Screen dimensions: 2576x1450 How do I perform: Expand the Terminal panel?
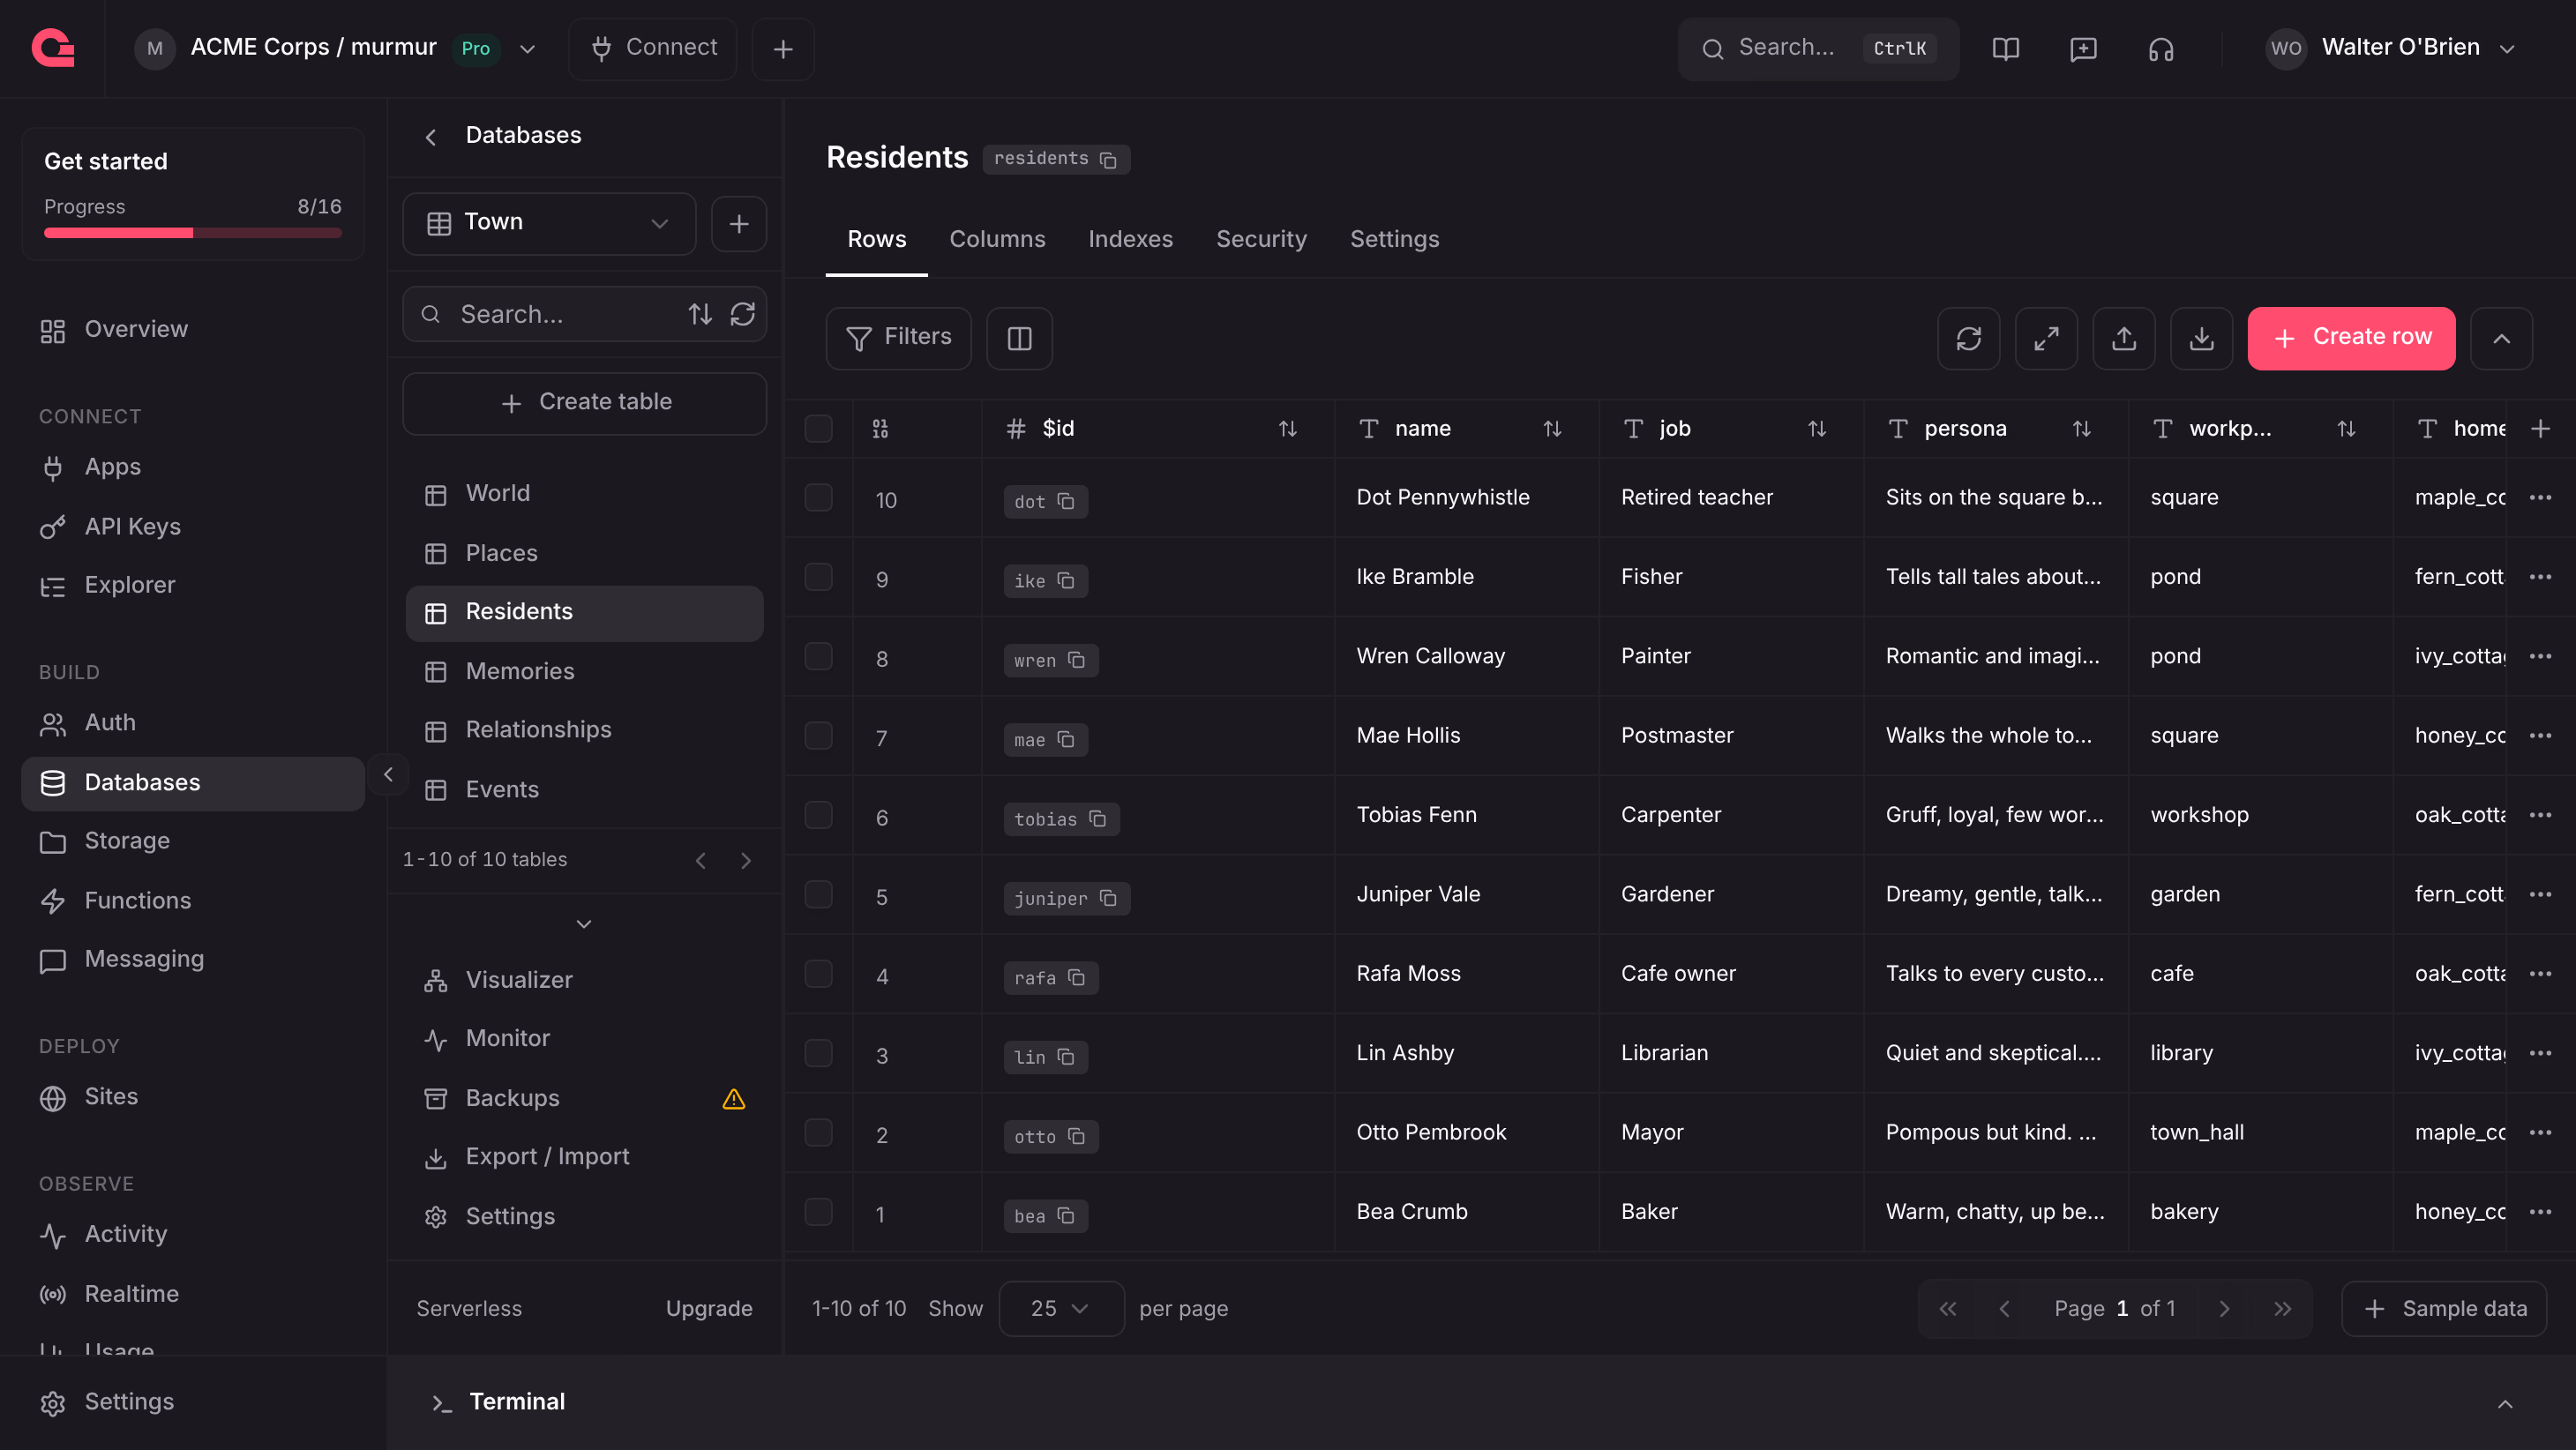(x=2505, y=1403)
